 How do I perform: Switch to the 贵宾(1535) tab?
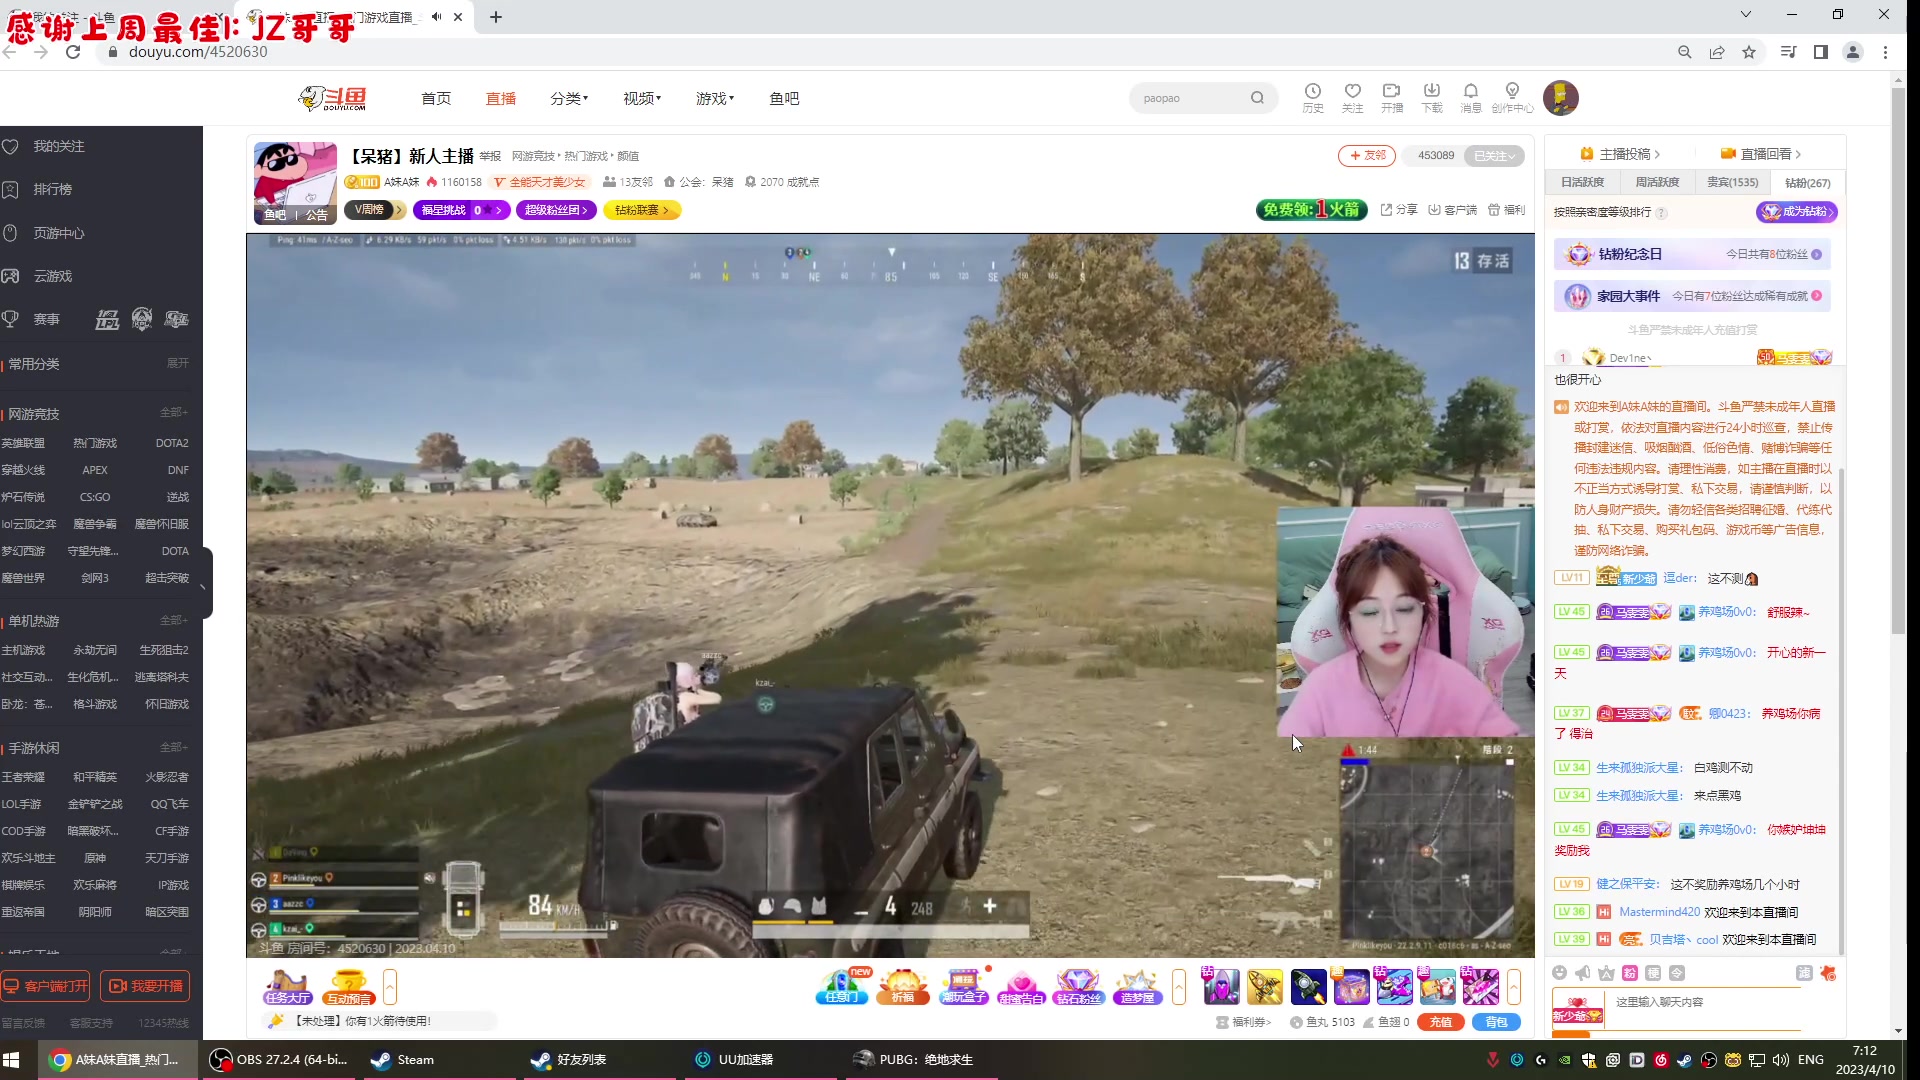tap(1731, 182)
